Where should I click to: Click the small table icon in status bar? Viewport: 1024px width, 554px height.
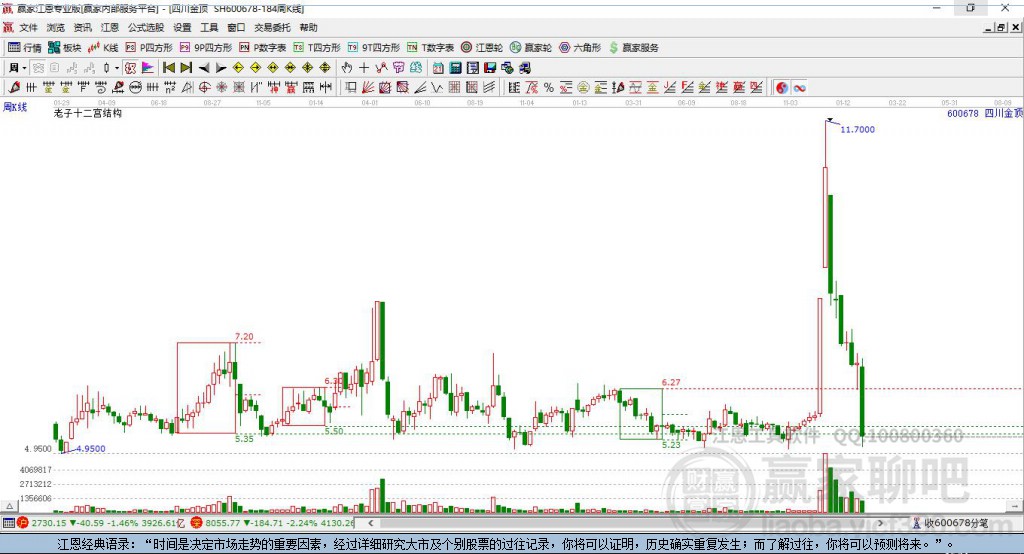click(8, 523)
